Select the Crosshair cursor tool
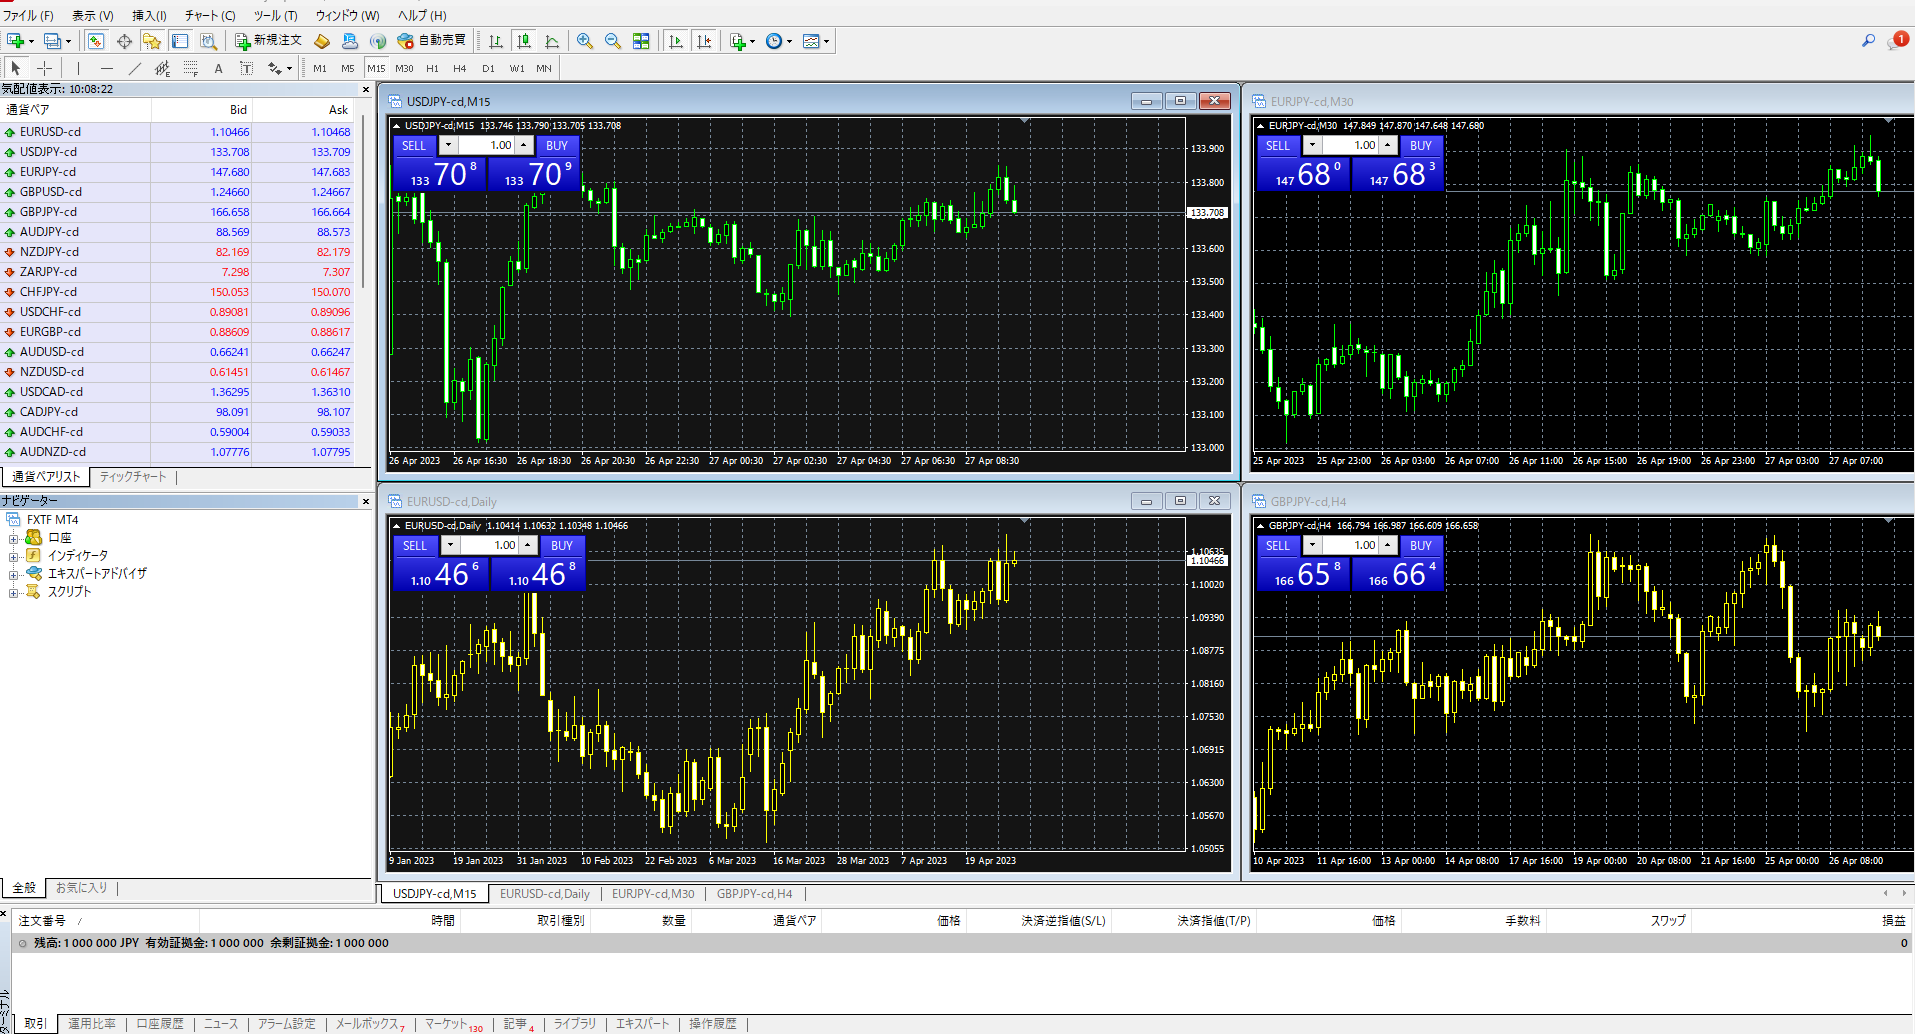This screenshot has height=1034, width=1915. [44, 68]
